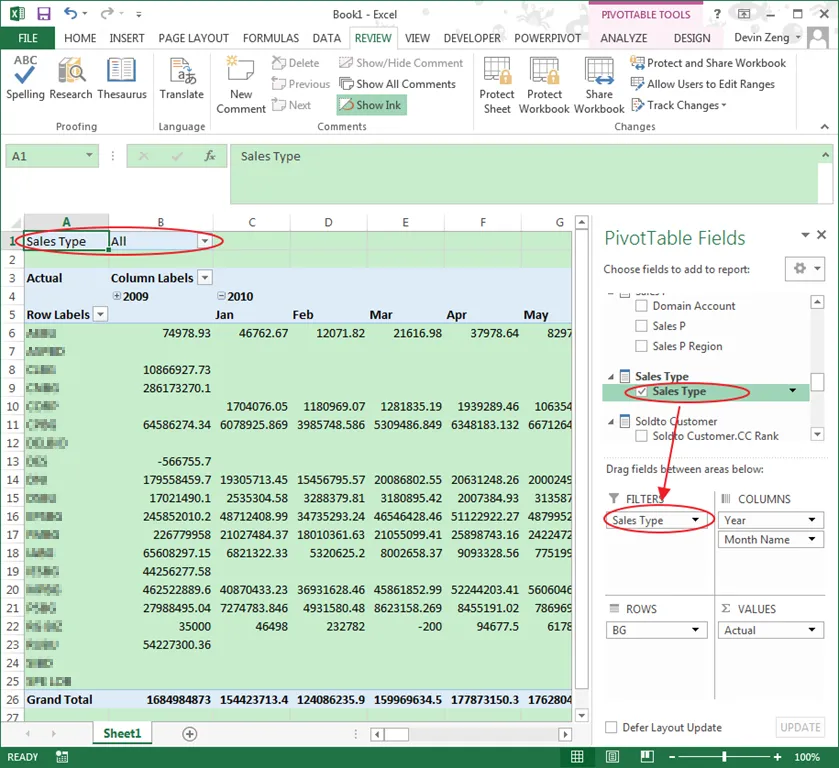The width and height of the screenshot is (839, 768).
Task: Insert a New Comment
Action: click(241, 85)
